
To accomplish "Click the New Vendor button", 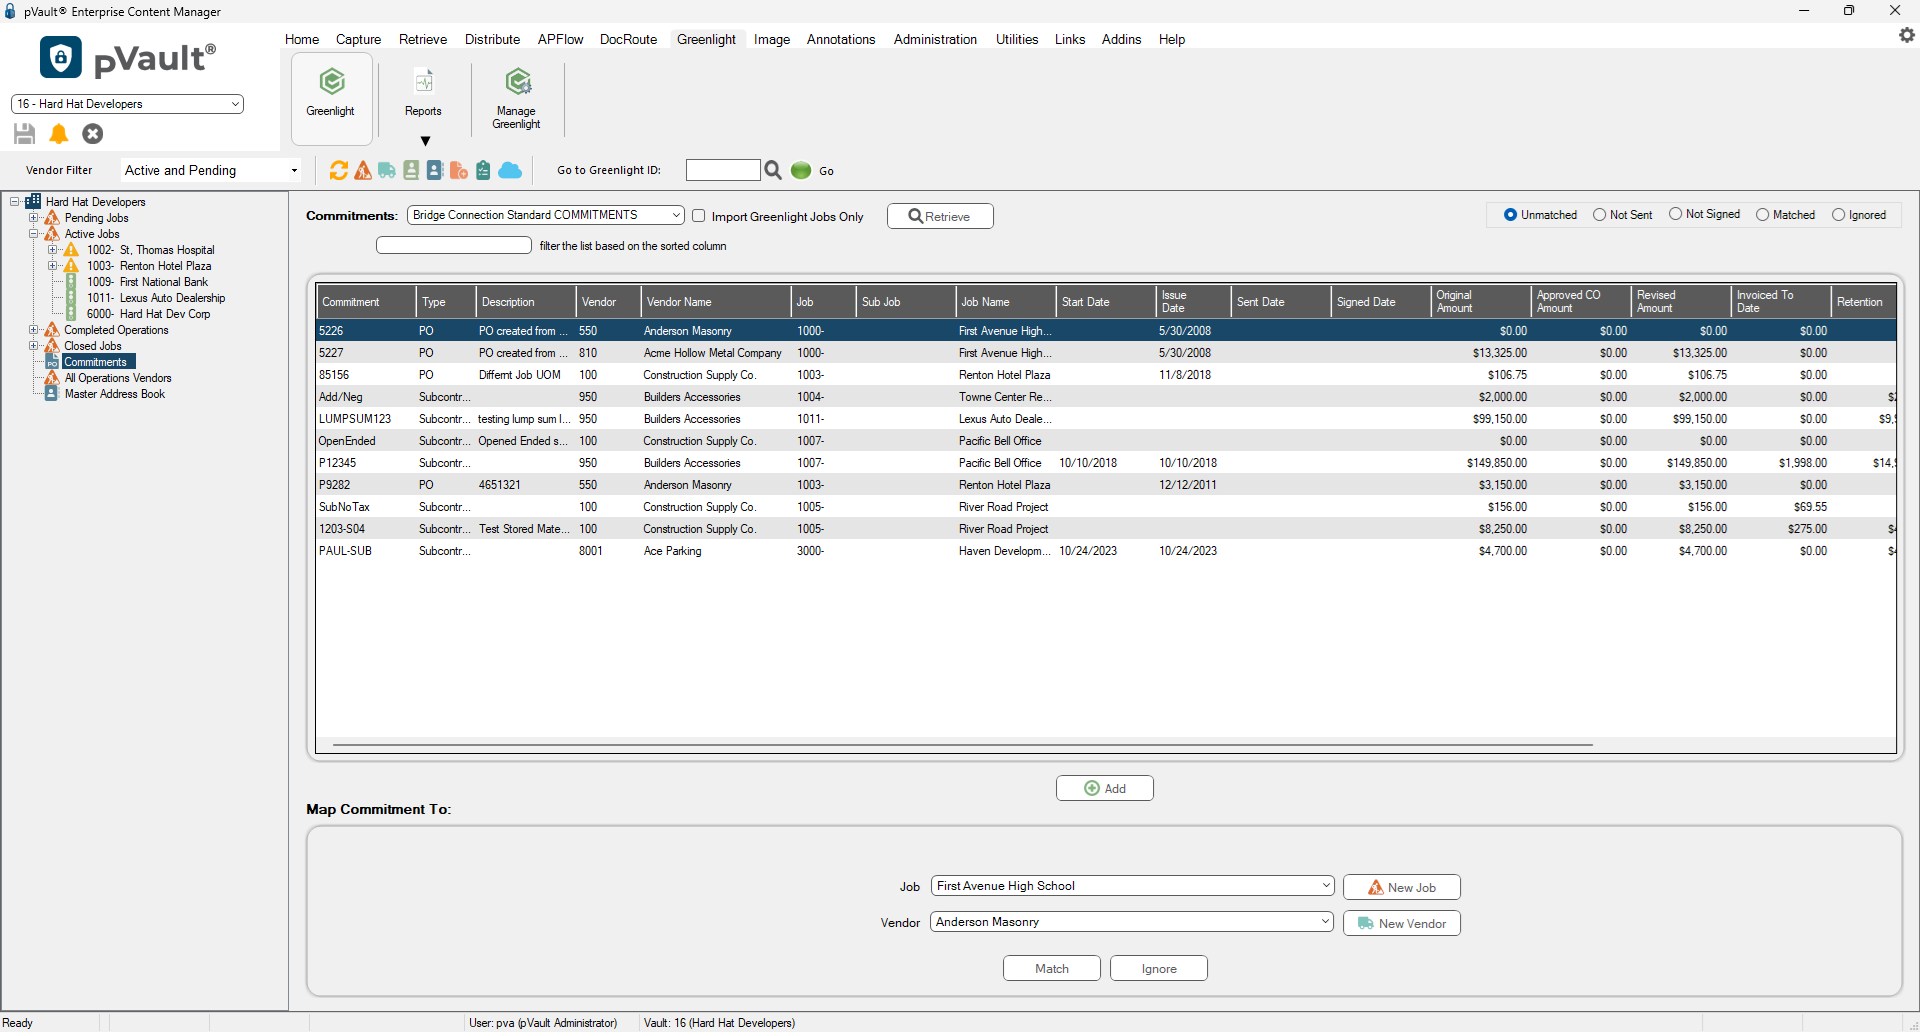I will pyautogui.click(x=1401, y=923).
